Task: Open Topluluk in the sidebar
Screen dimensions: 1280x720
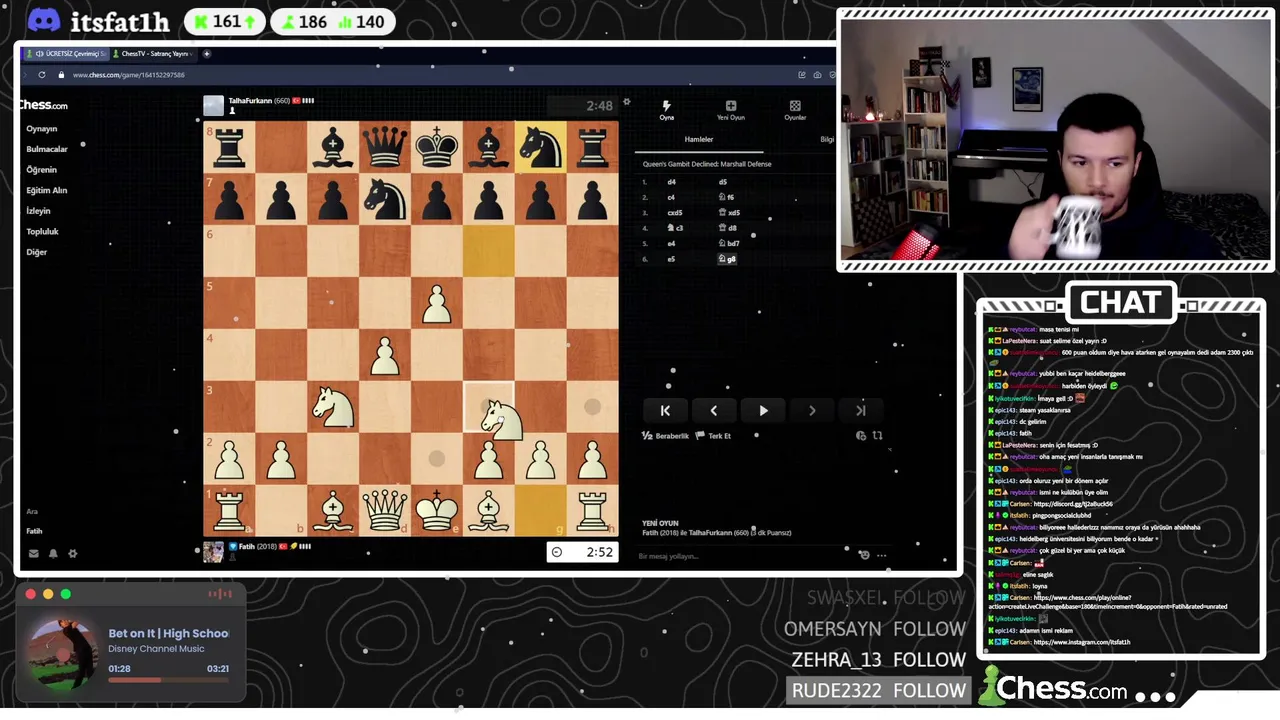Action: coord(42,231)
